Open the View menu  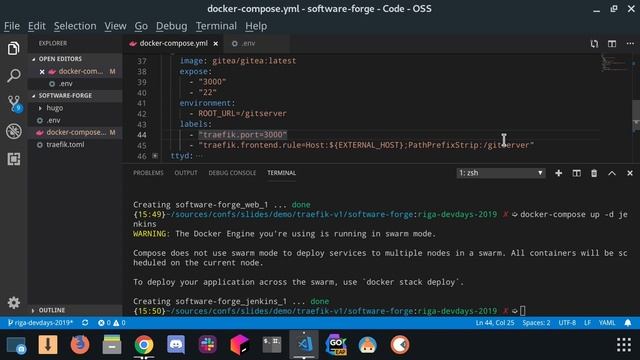[116, 26]
